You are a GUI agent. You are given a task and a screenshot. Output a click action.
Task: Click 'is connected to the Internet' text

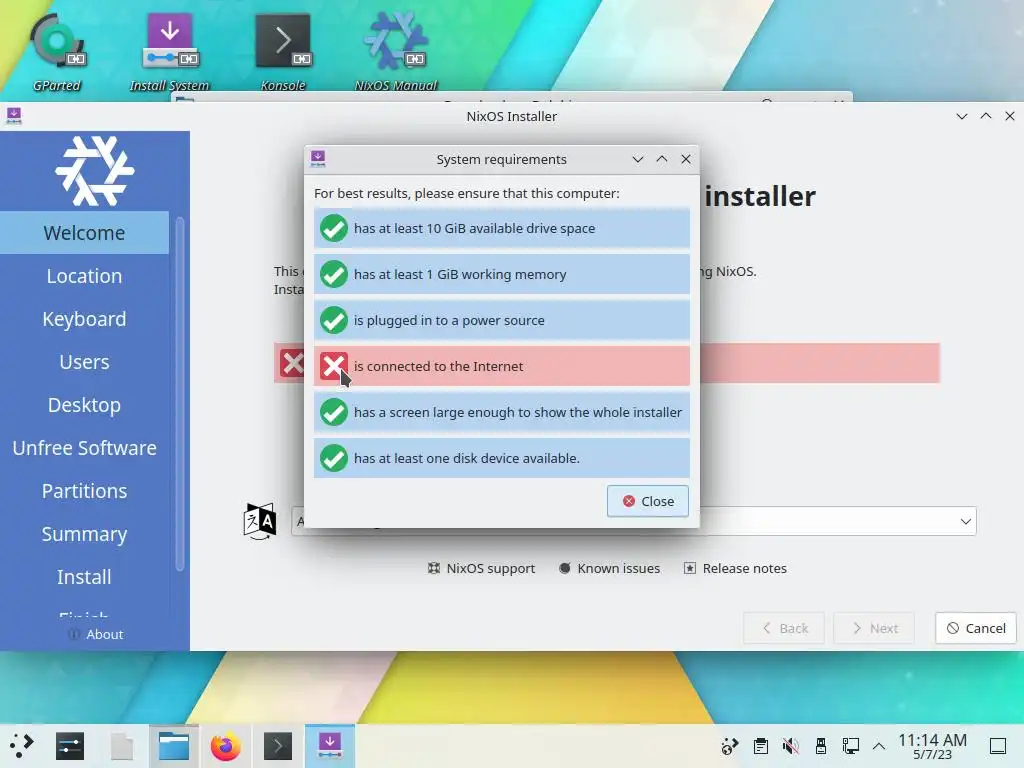pyautogui.click(x=438, y=366)
